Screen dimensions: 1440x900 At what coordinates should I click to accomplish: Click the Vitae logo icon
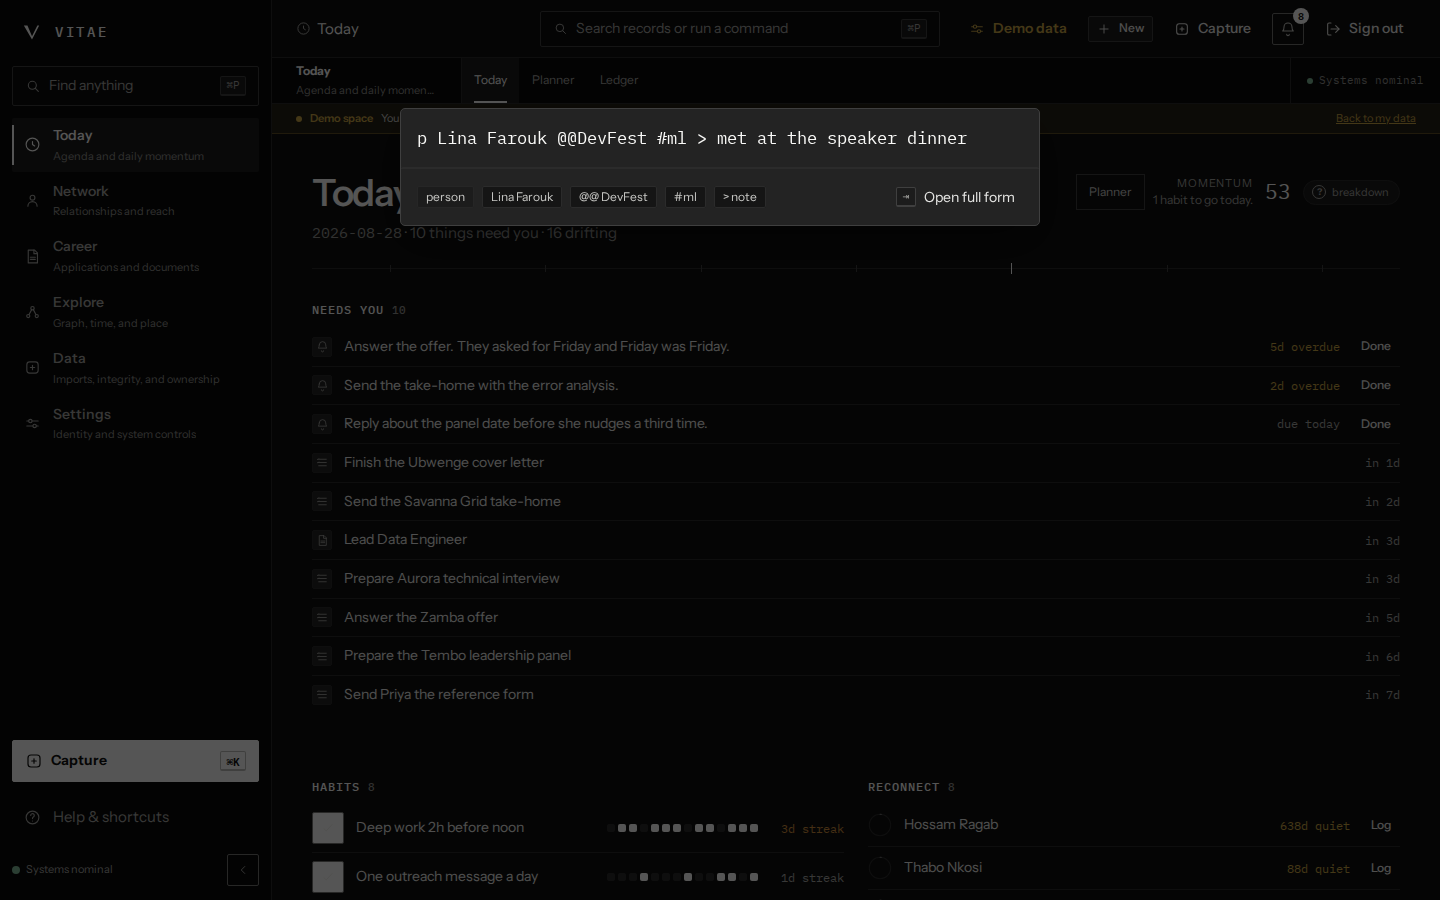pos(32,32)
